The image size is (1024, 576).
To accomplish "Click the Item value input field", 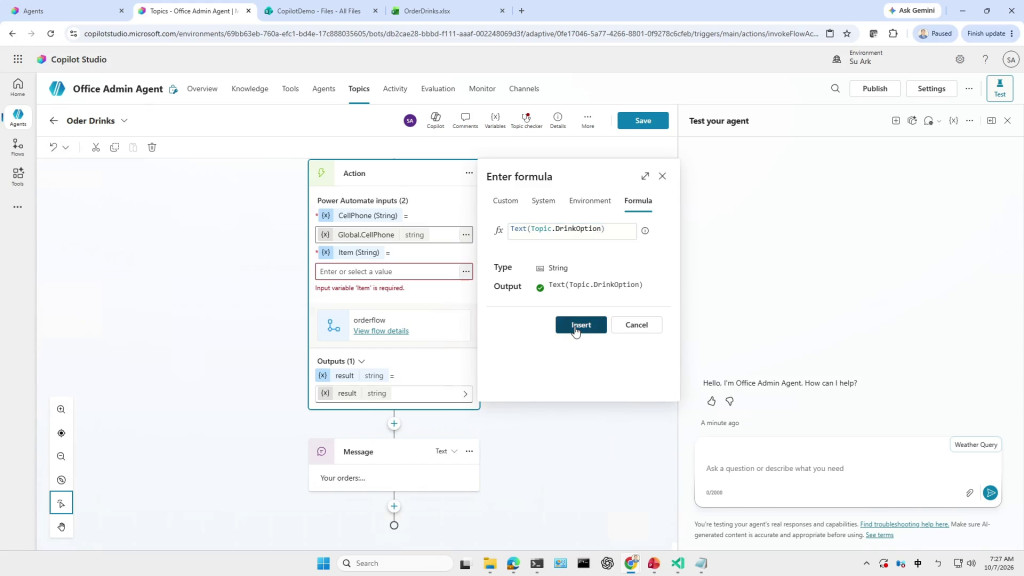I will [387, 272].
